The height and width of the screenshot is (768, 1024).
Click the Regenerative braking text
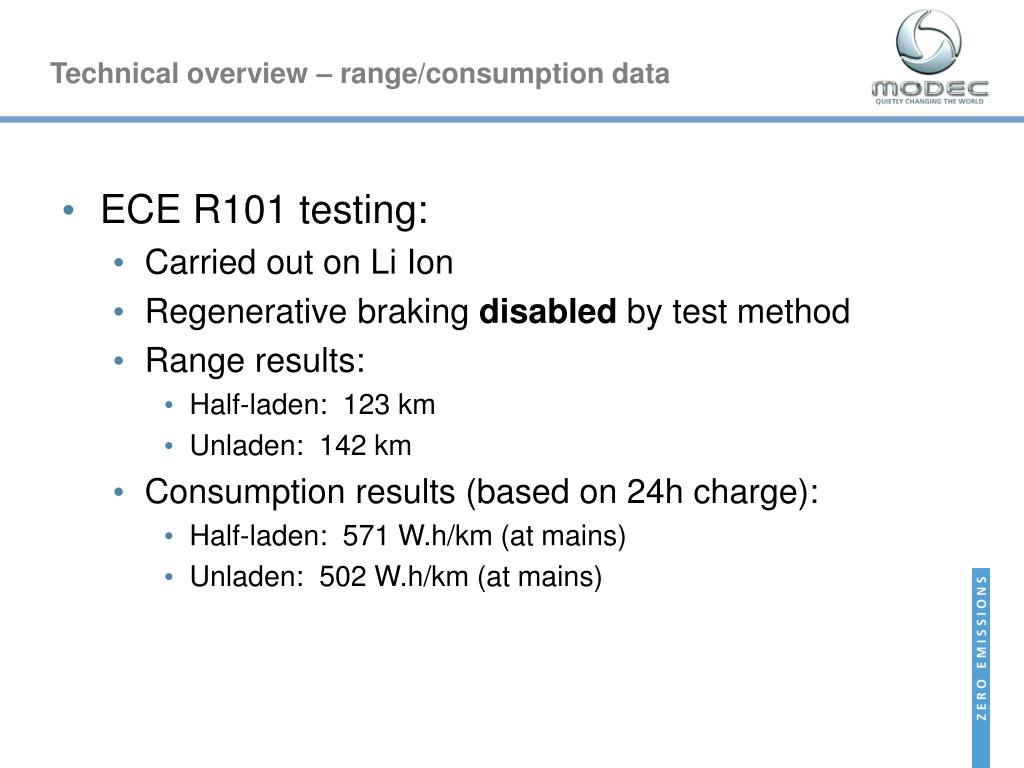(307, 312)
